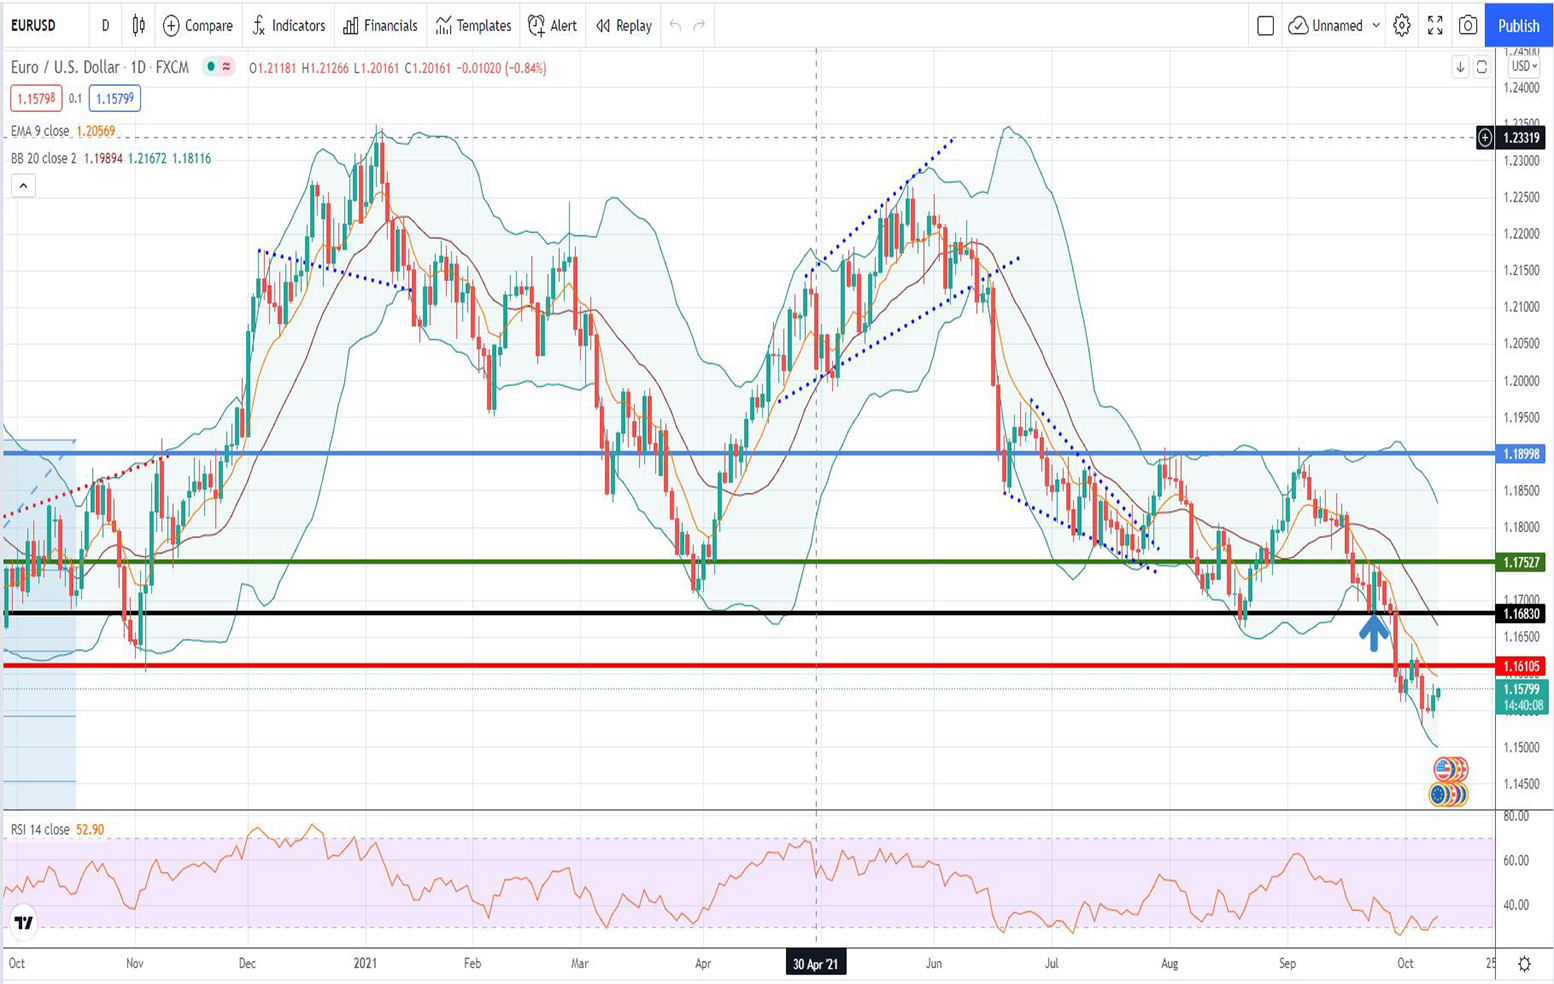
Task: Open the Indicators menu
Action: click(x=288, y=26)
